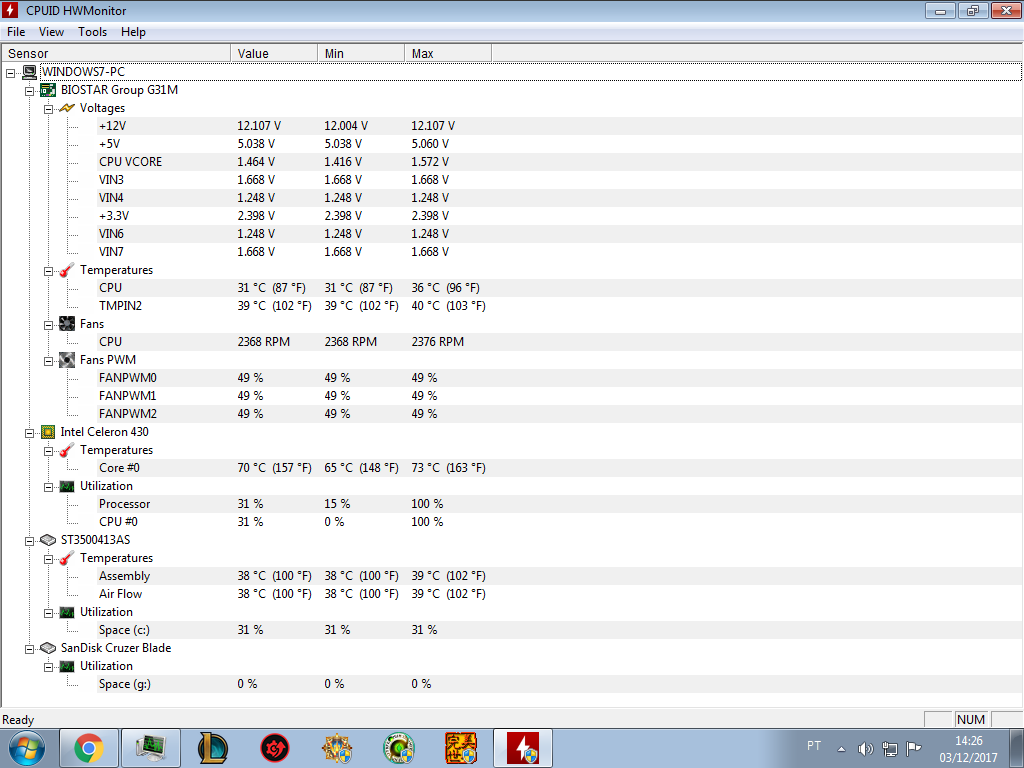The image size is (1024, 768).
Task: Open the Tools menu
Action: point(93,32)
